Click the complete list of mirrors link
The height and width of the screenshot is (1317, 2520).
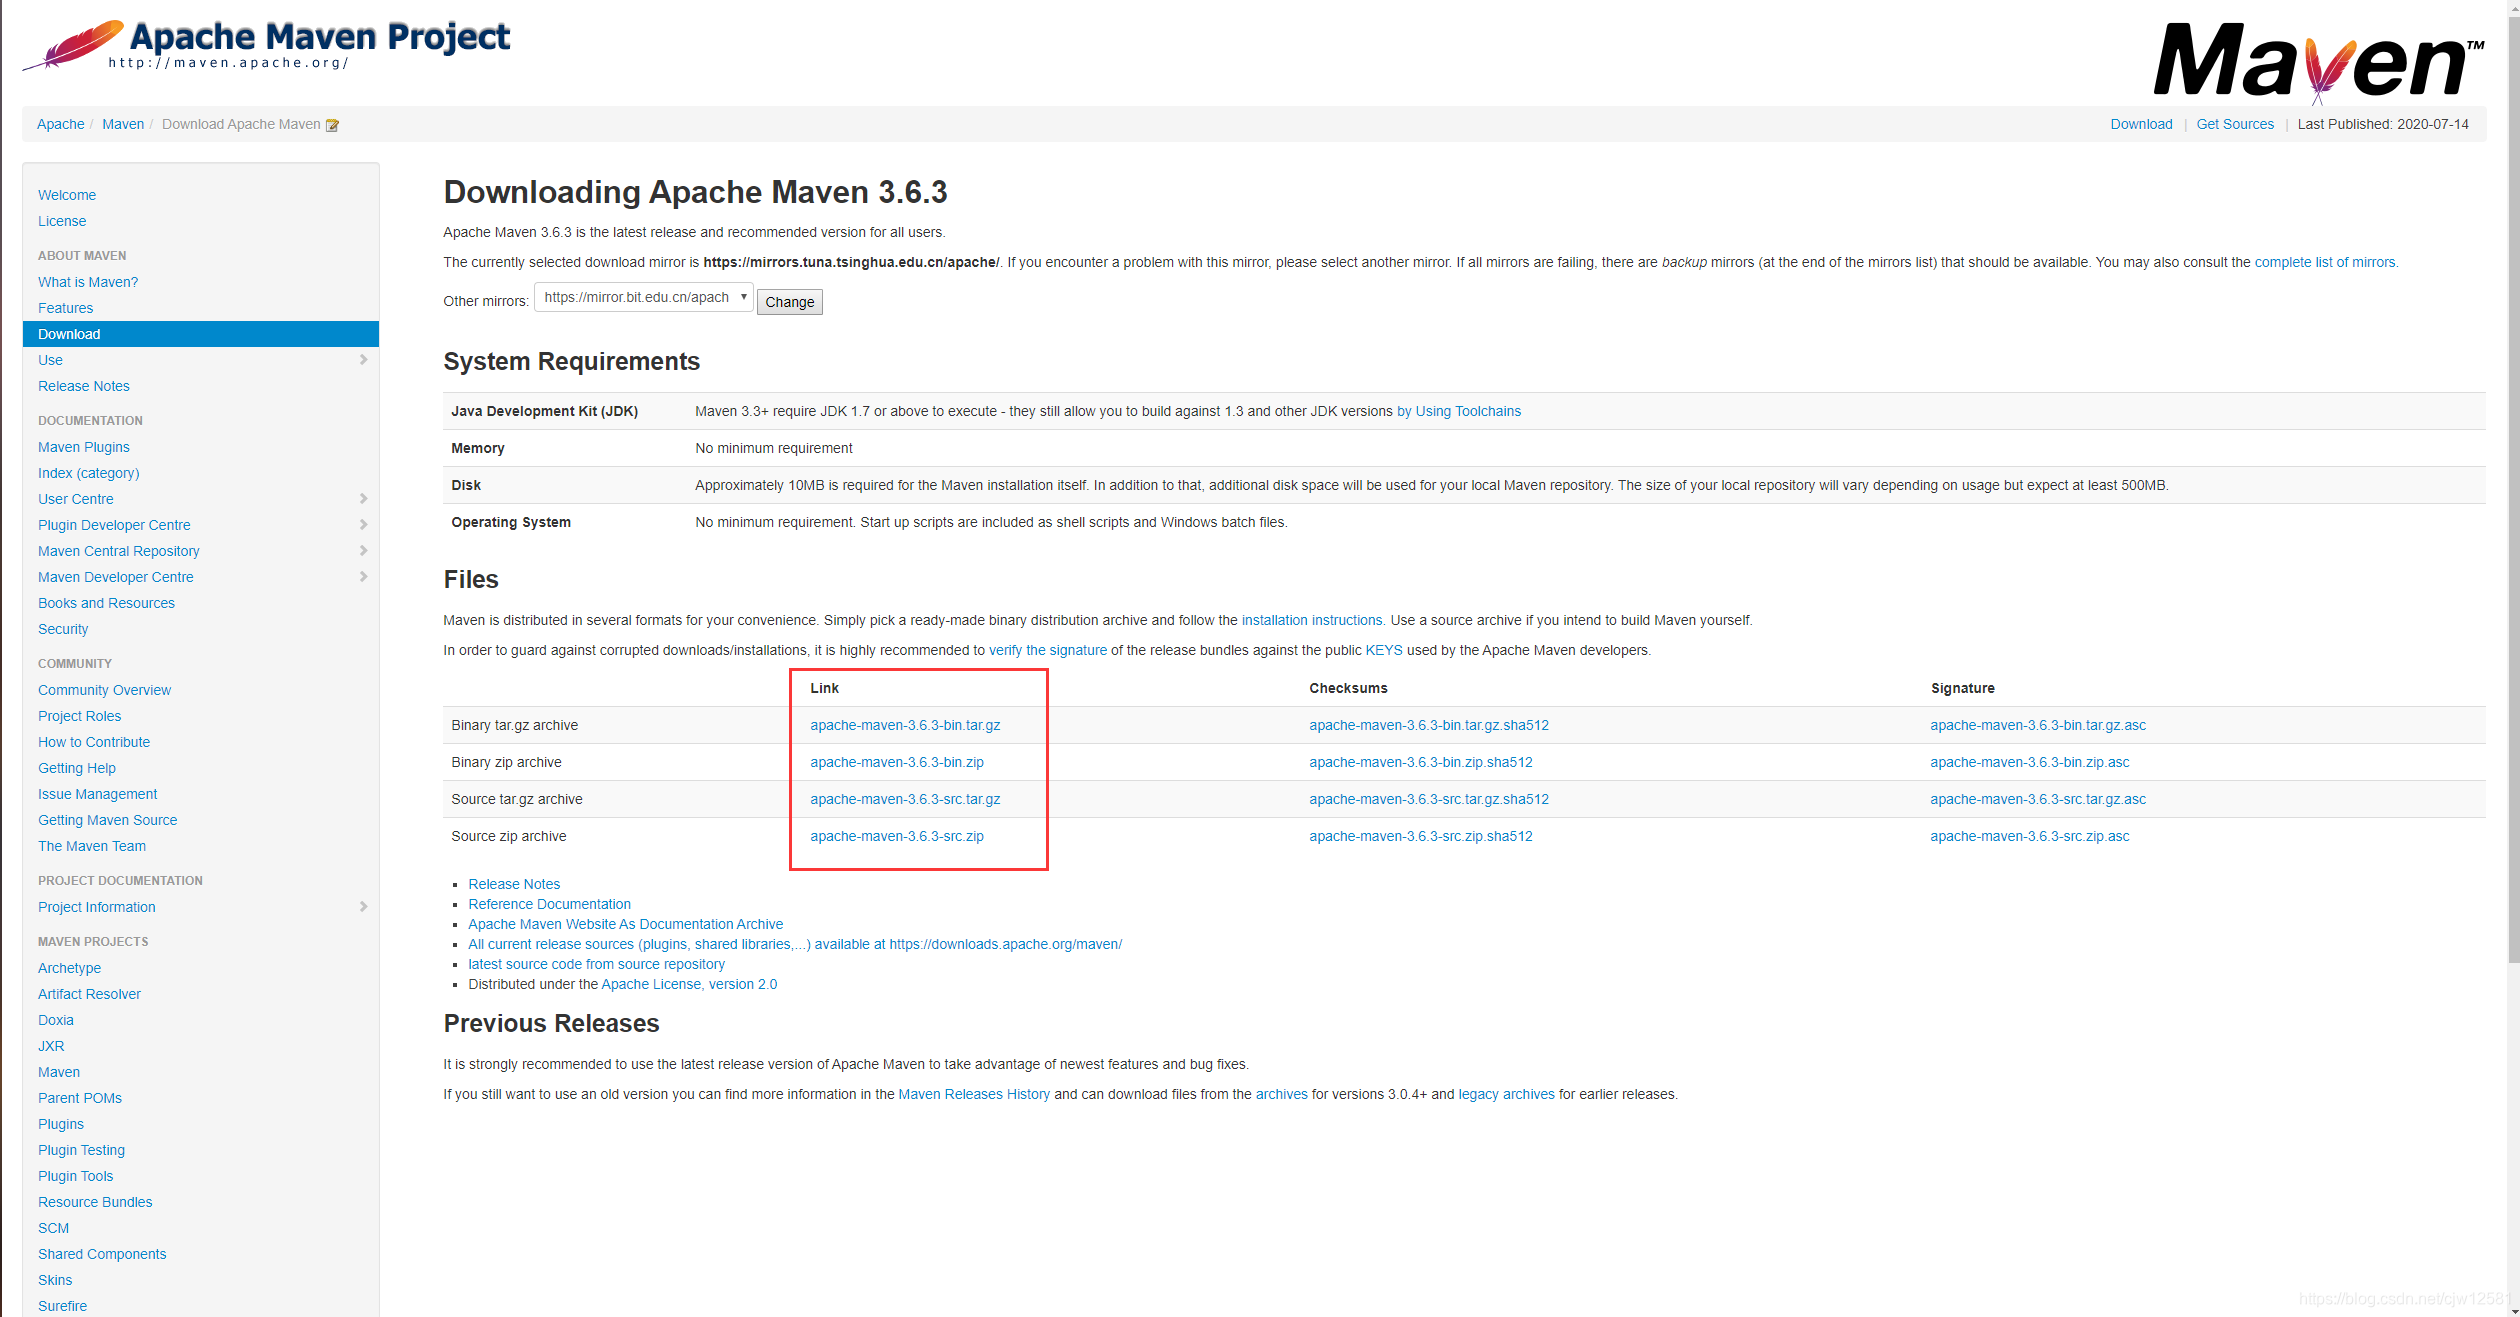pos(2325,262)
